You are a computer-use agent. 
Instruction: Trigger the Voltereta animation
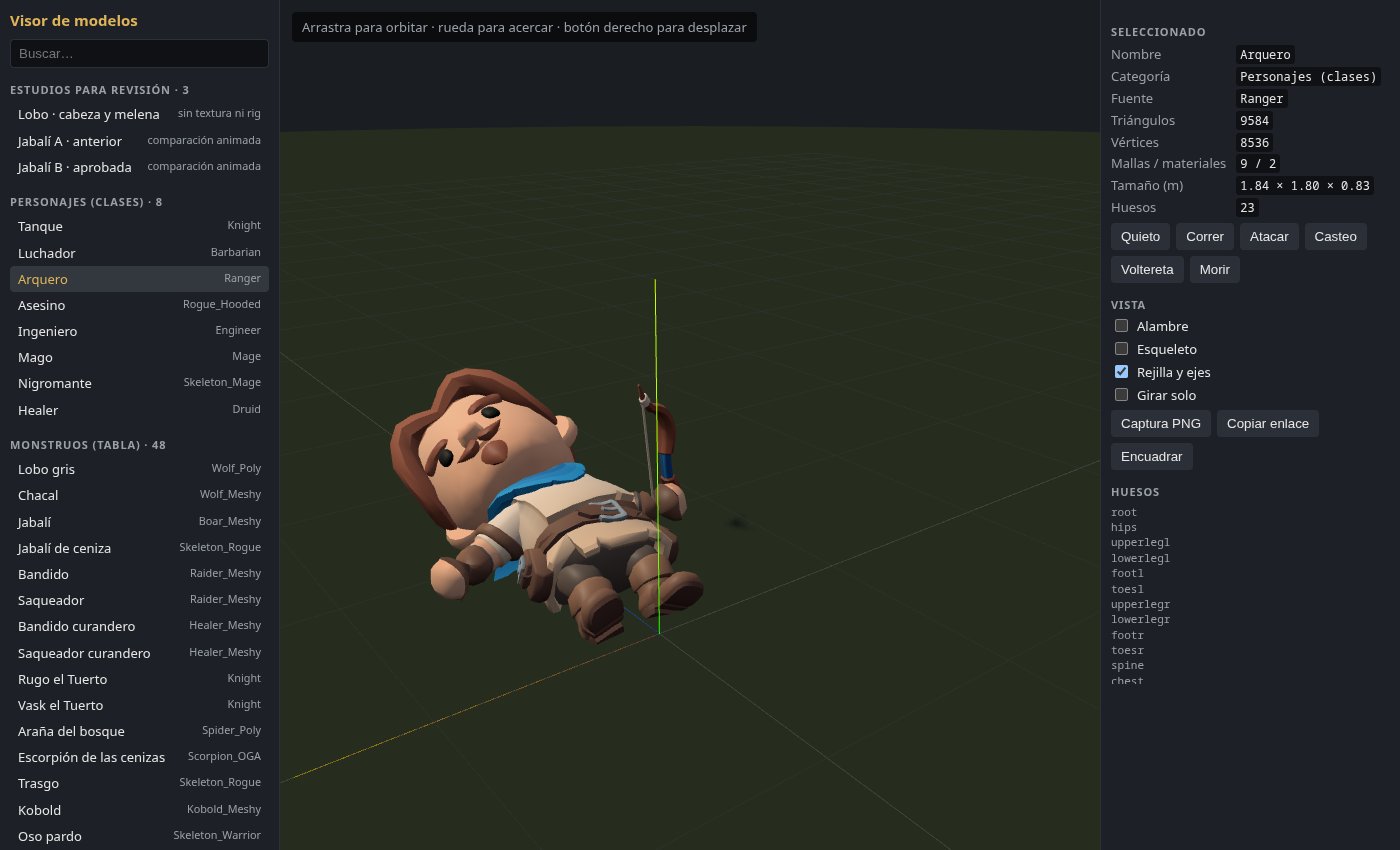[x=1147, y=270]
